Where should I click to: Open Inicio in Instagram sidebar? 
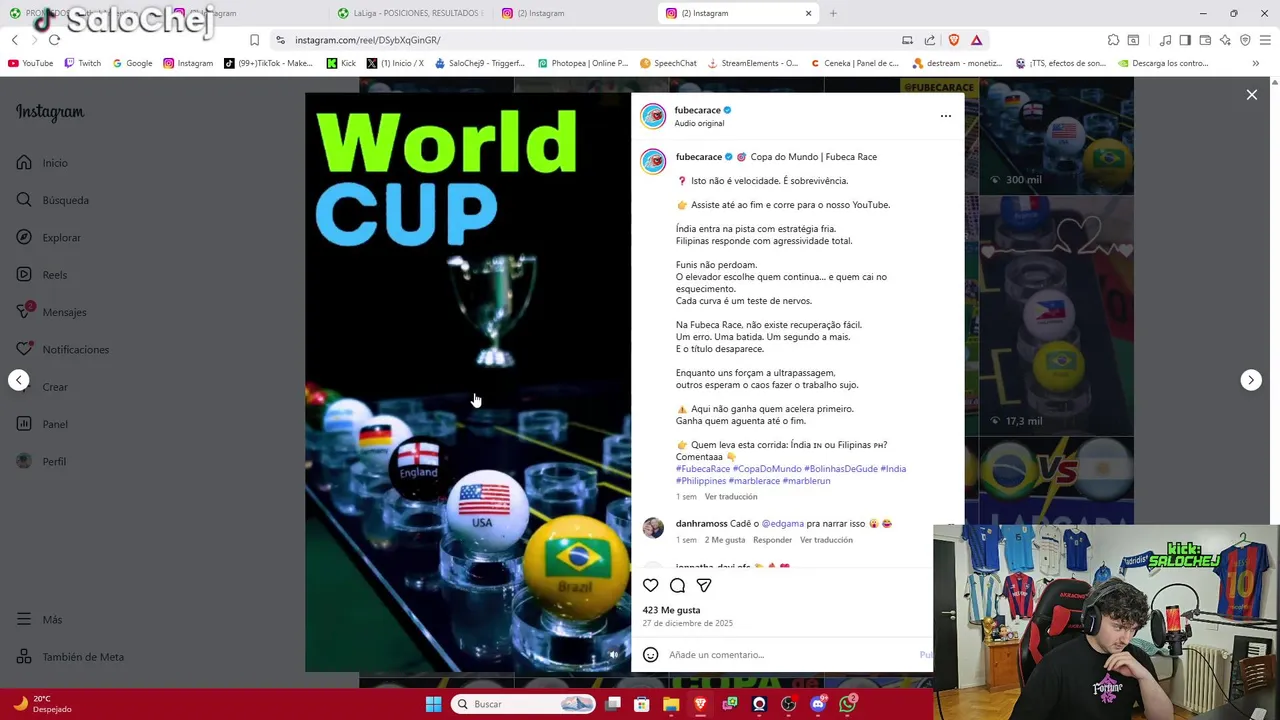[42, 163]
